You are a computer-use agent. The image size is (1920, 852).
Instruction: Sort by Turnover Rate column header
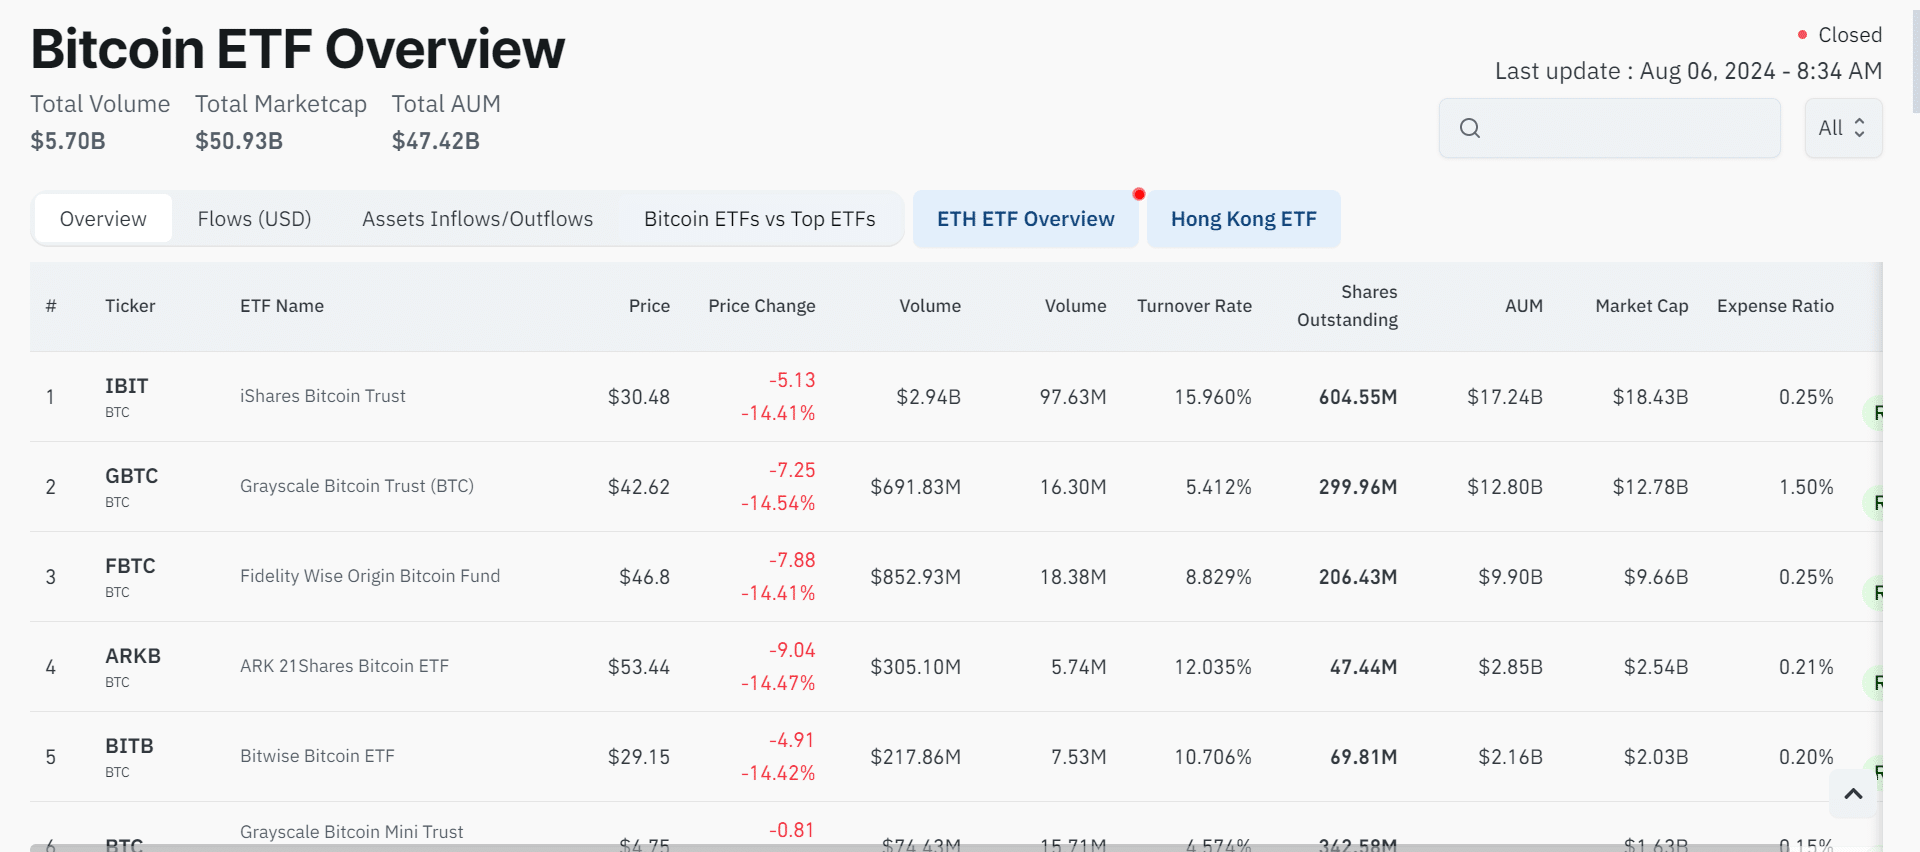point(1194,306)
